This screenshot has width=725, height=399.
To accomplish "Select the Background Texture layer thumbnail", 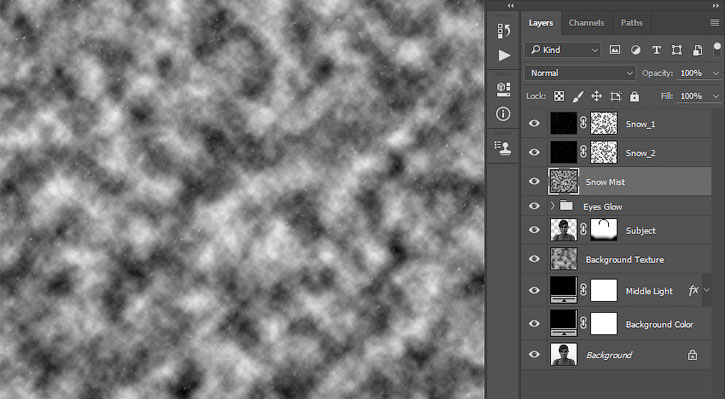I will (x=564, y=258).
